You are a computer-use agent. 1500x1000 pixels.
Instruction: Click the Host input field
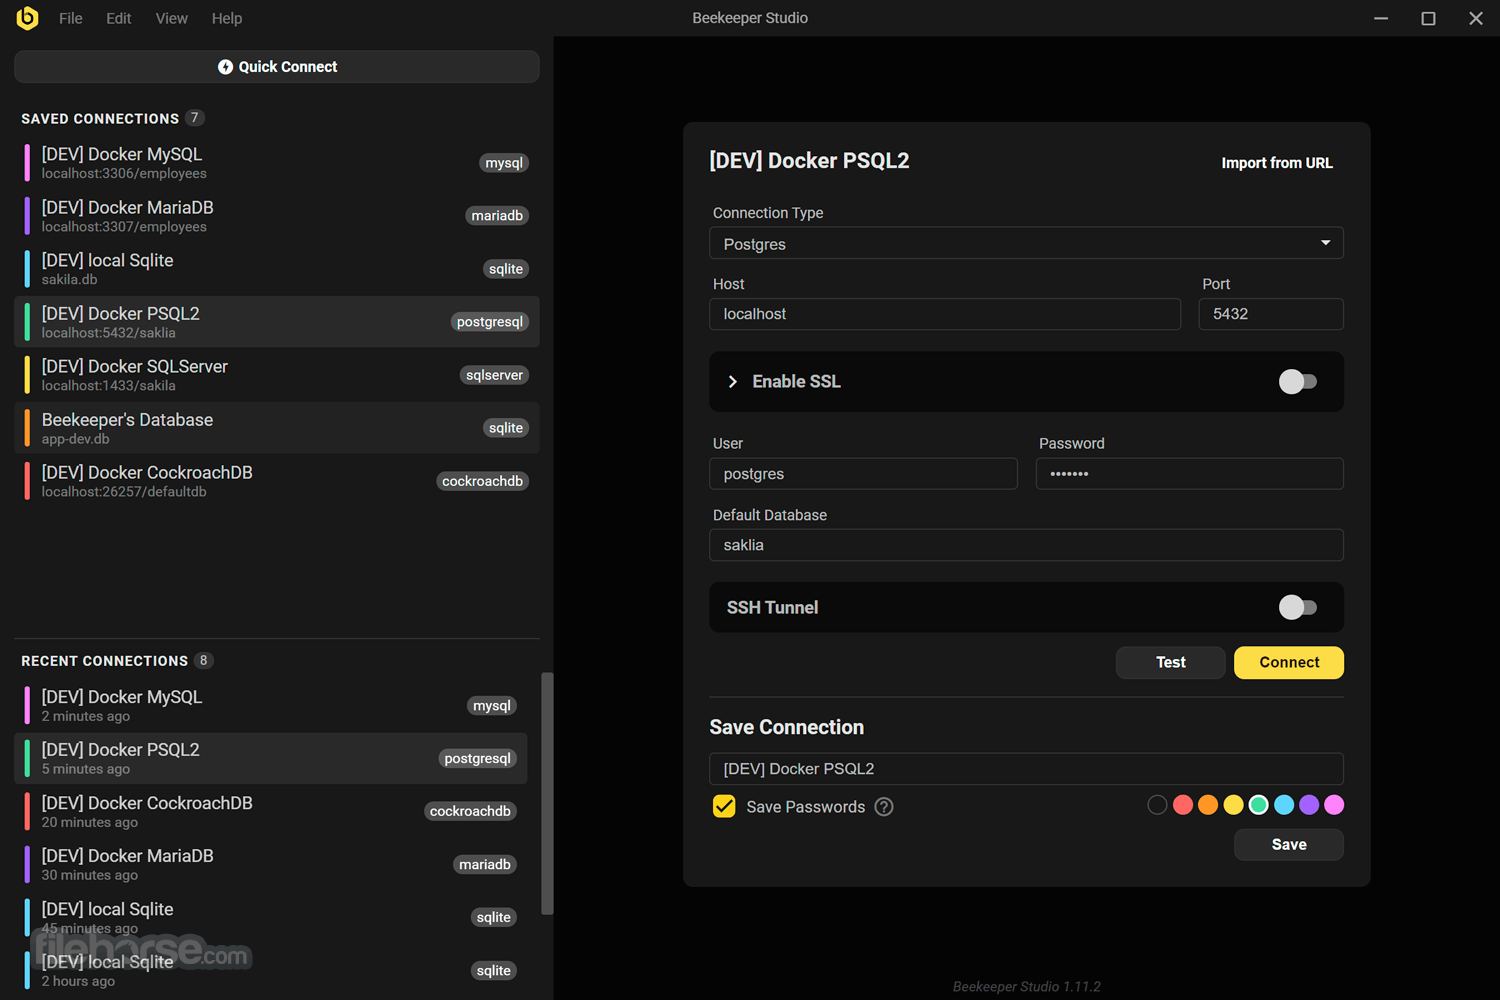pos(945,314)
